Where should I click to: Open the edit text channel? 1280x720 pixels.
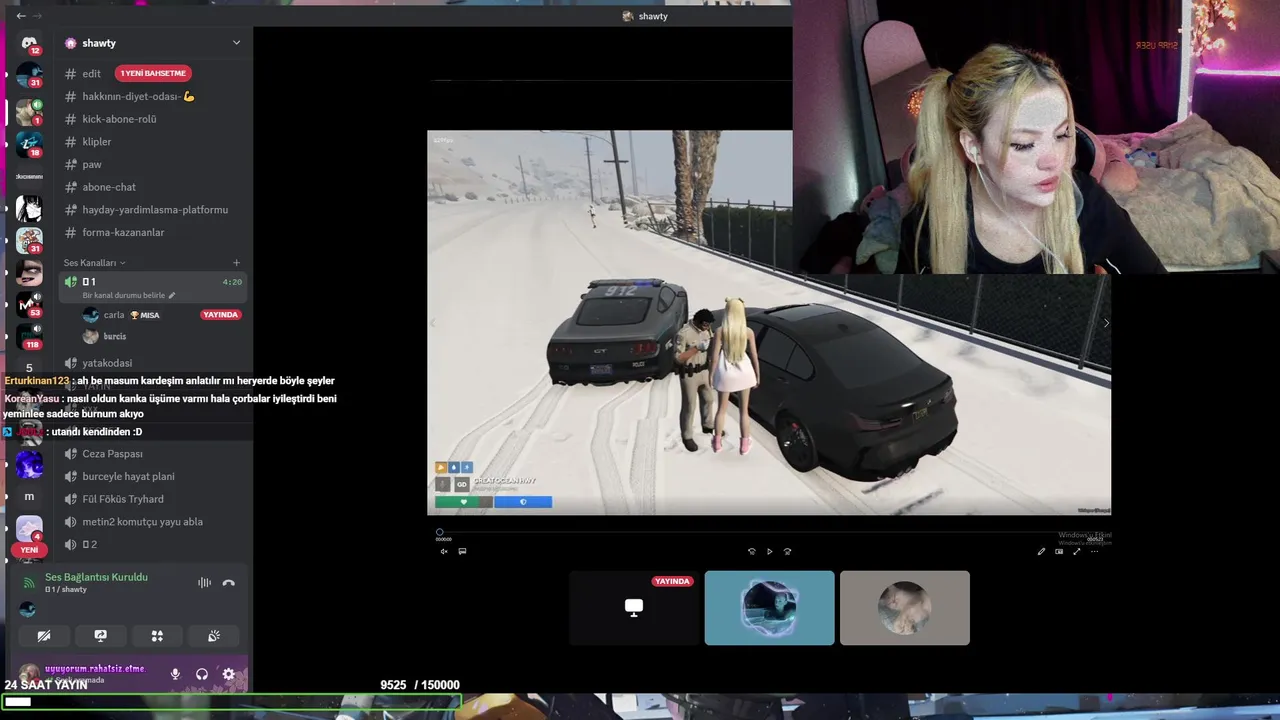(91, 73)
